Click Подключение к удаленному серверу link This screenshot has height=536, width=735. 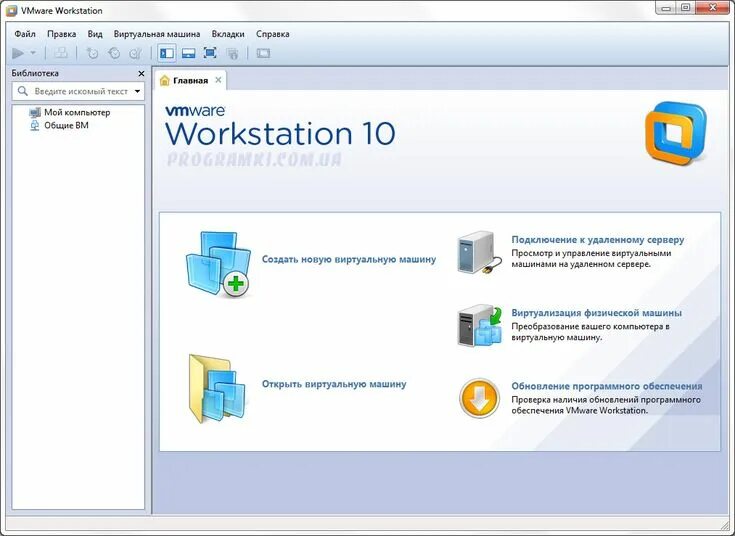598,240
